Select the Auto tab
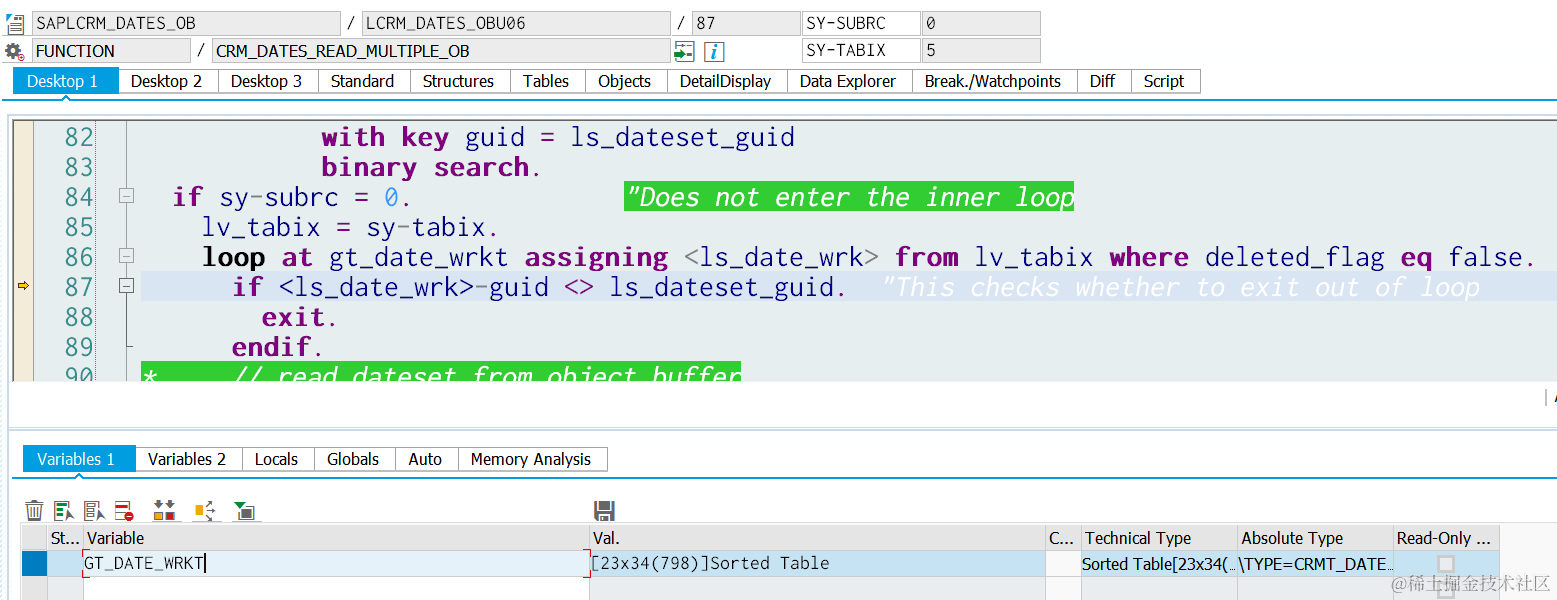 click(425, 459)
